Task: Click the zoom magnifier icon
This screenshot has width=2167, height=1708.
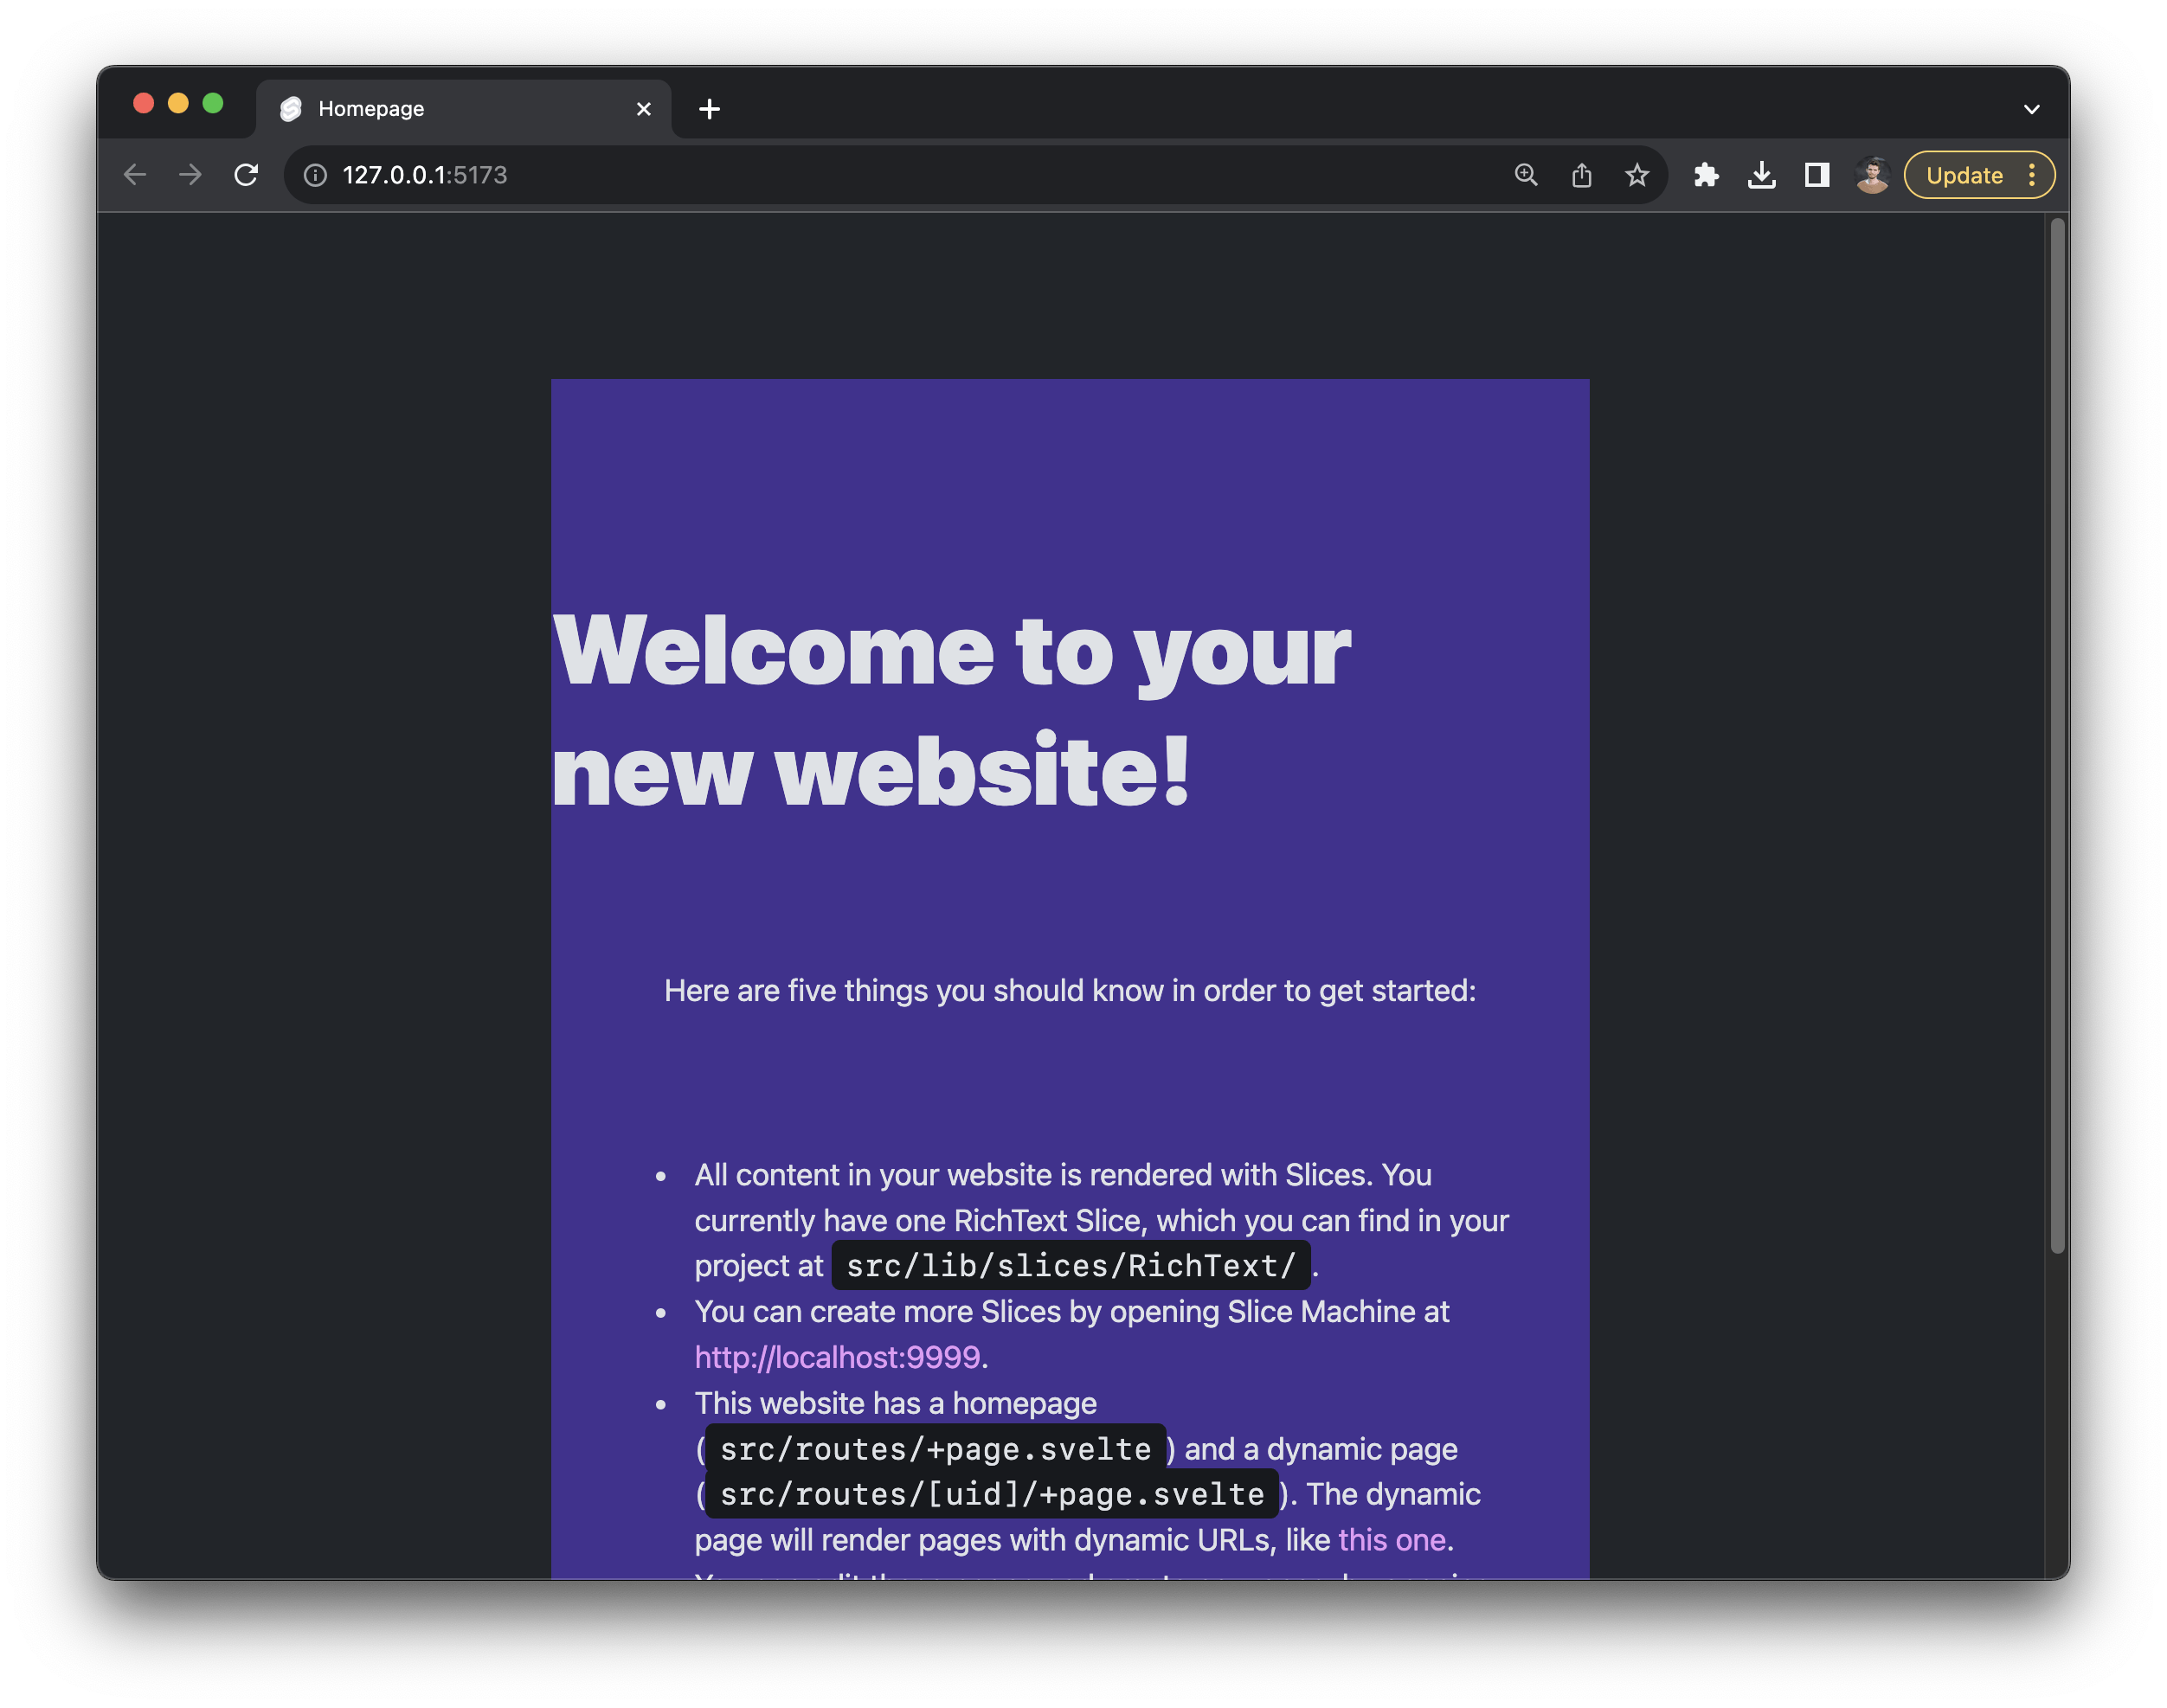Action: (1525, 175)
